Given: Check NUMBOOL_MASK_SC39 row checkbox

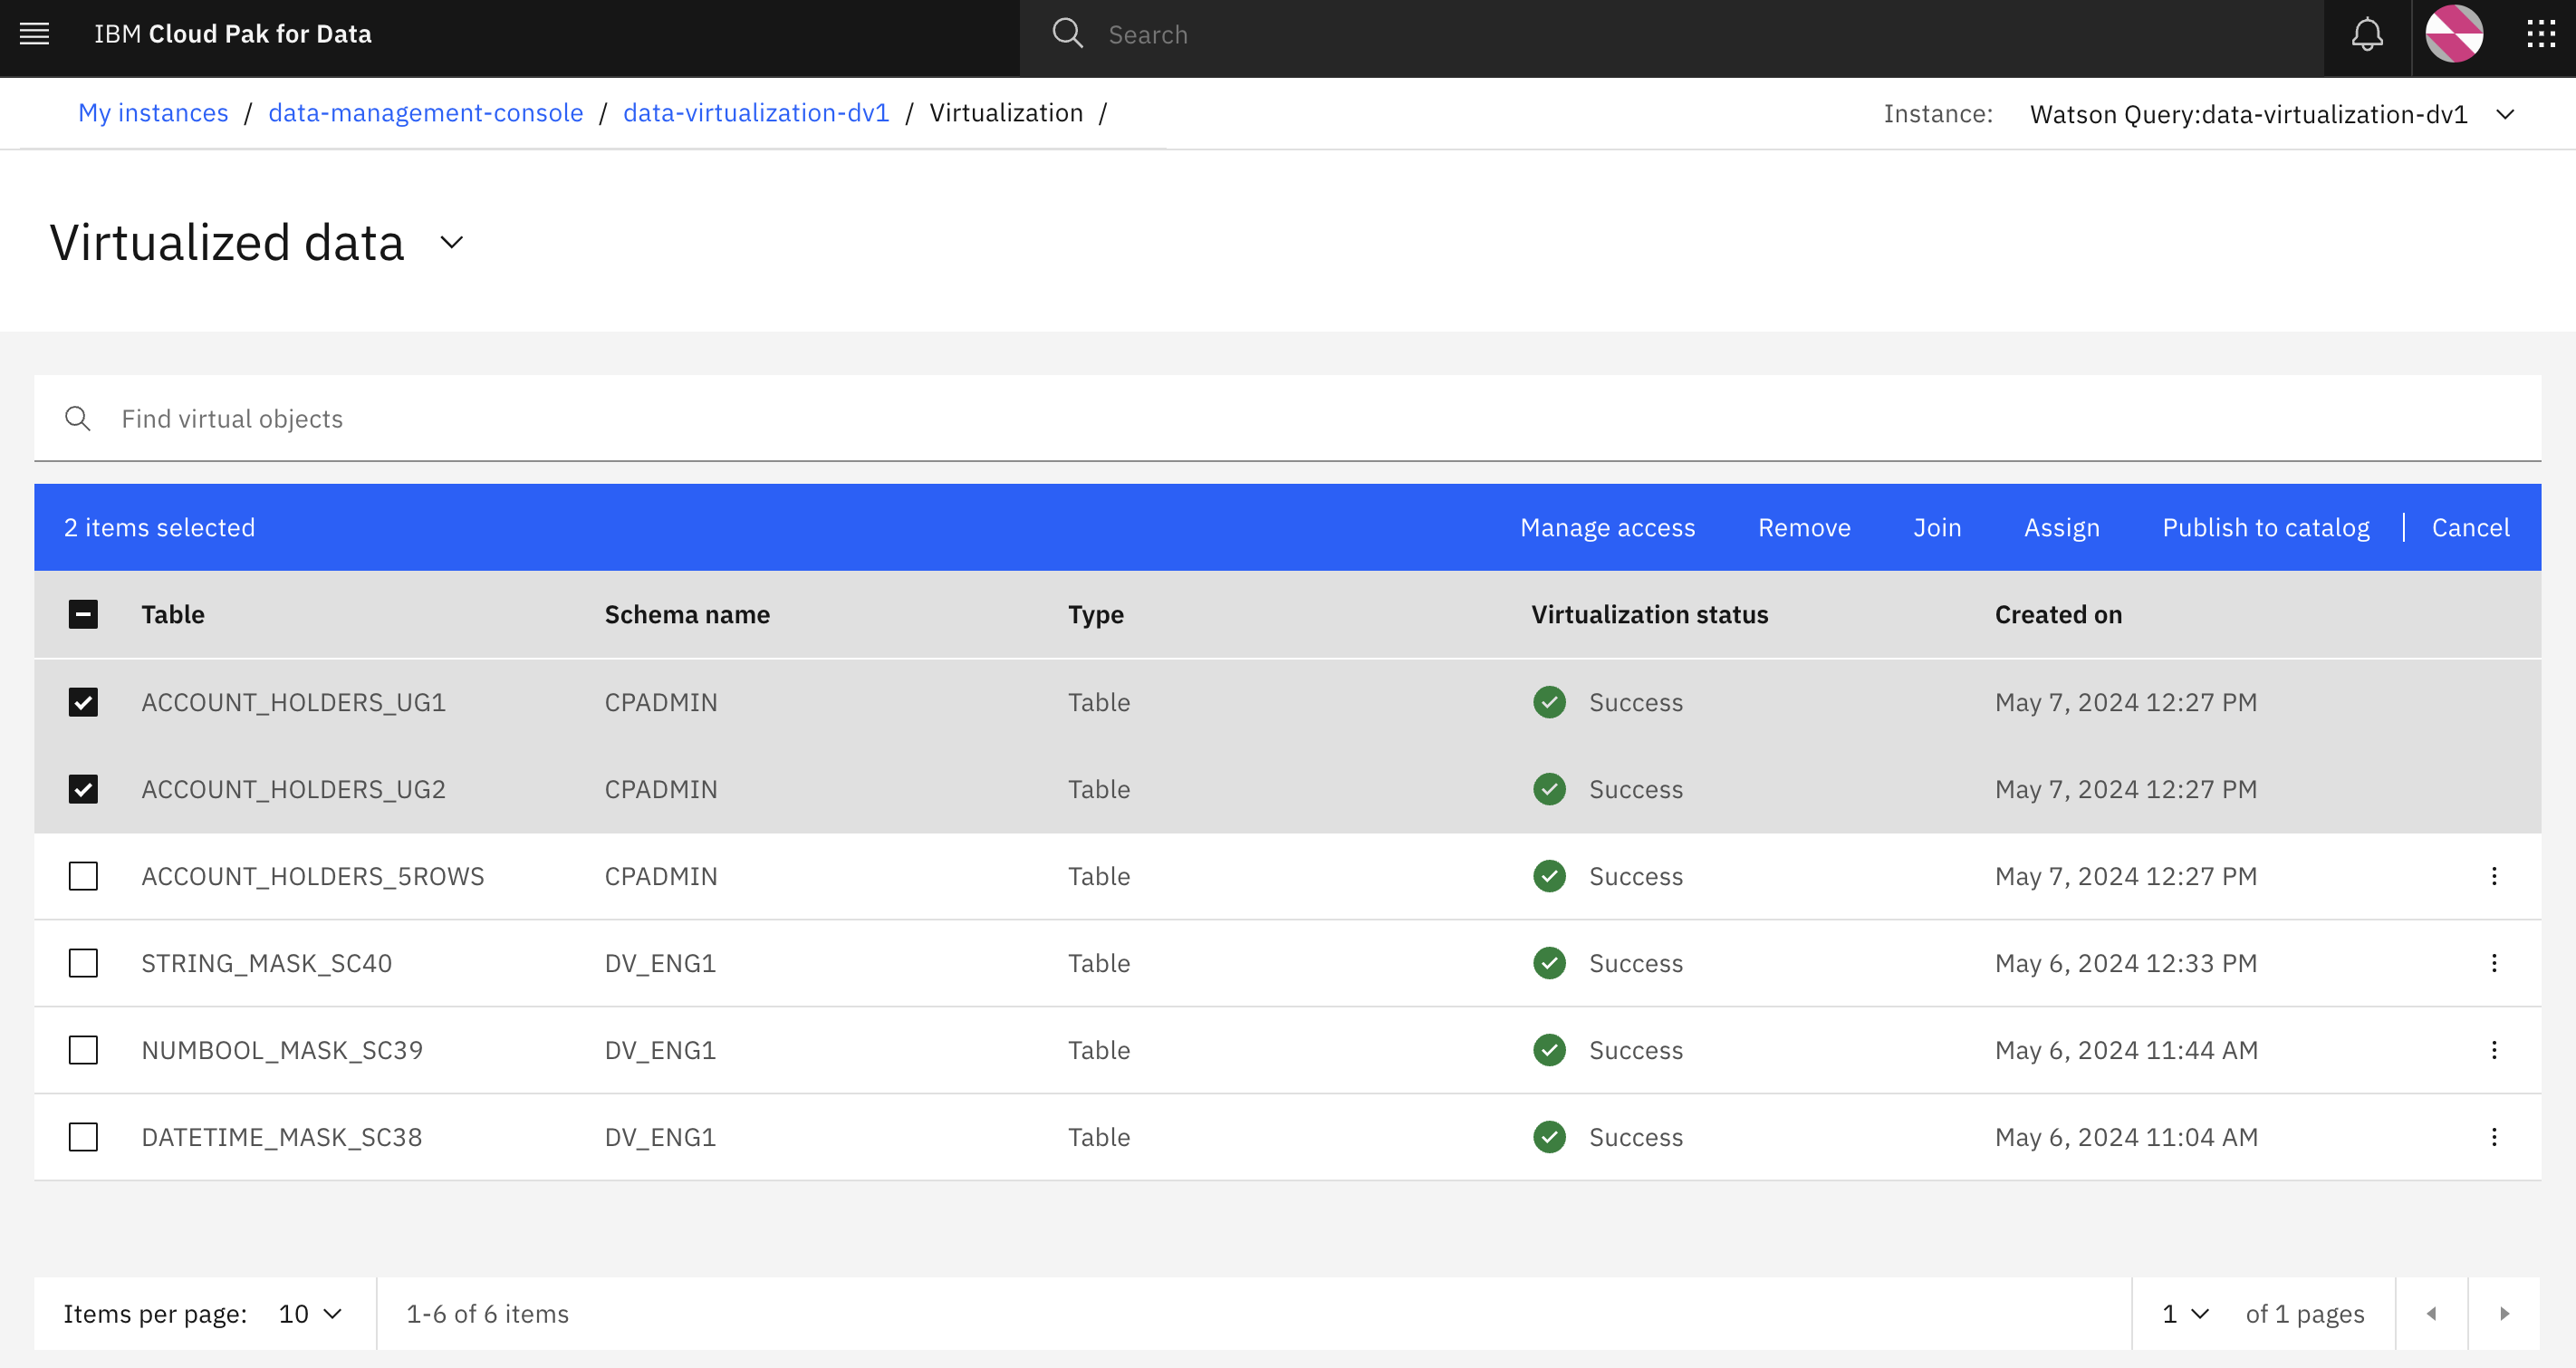Looking at the screenshot, I should [x=83, y=1050].
